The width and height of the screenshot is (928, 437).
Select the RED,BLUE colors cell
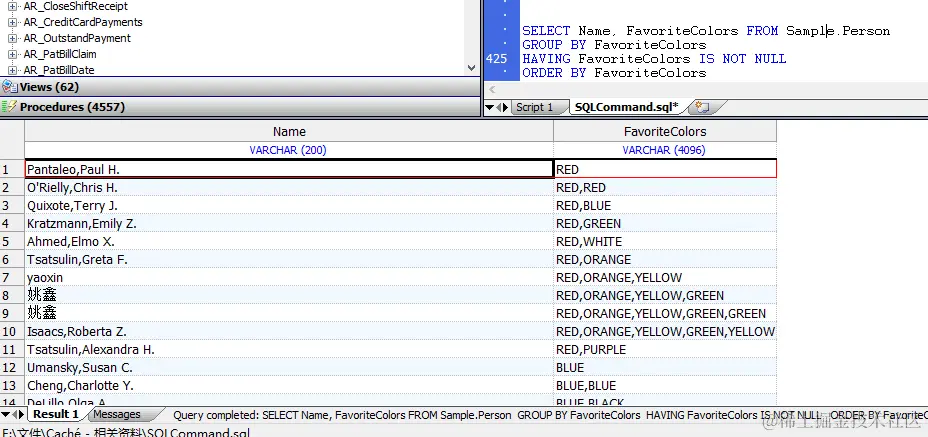[665, 205]
